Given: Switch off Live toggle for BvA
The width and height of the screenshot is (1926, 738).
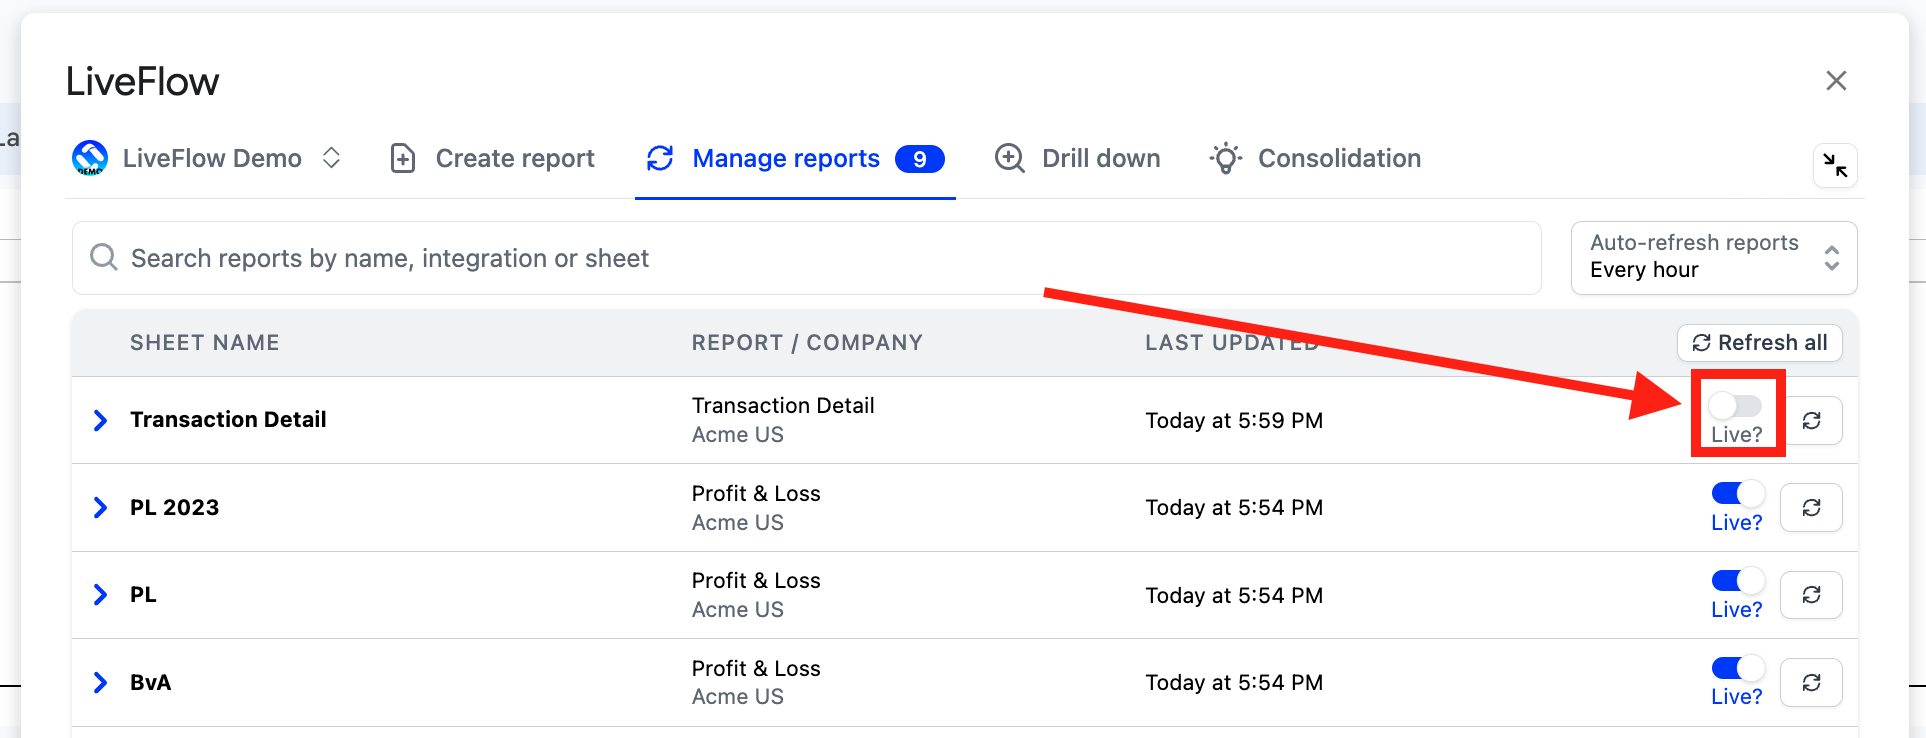Looking at the screenshot, I should point(1738,667).
